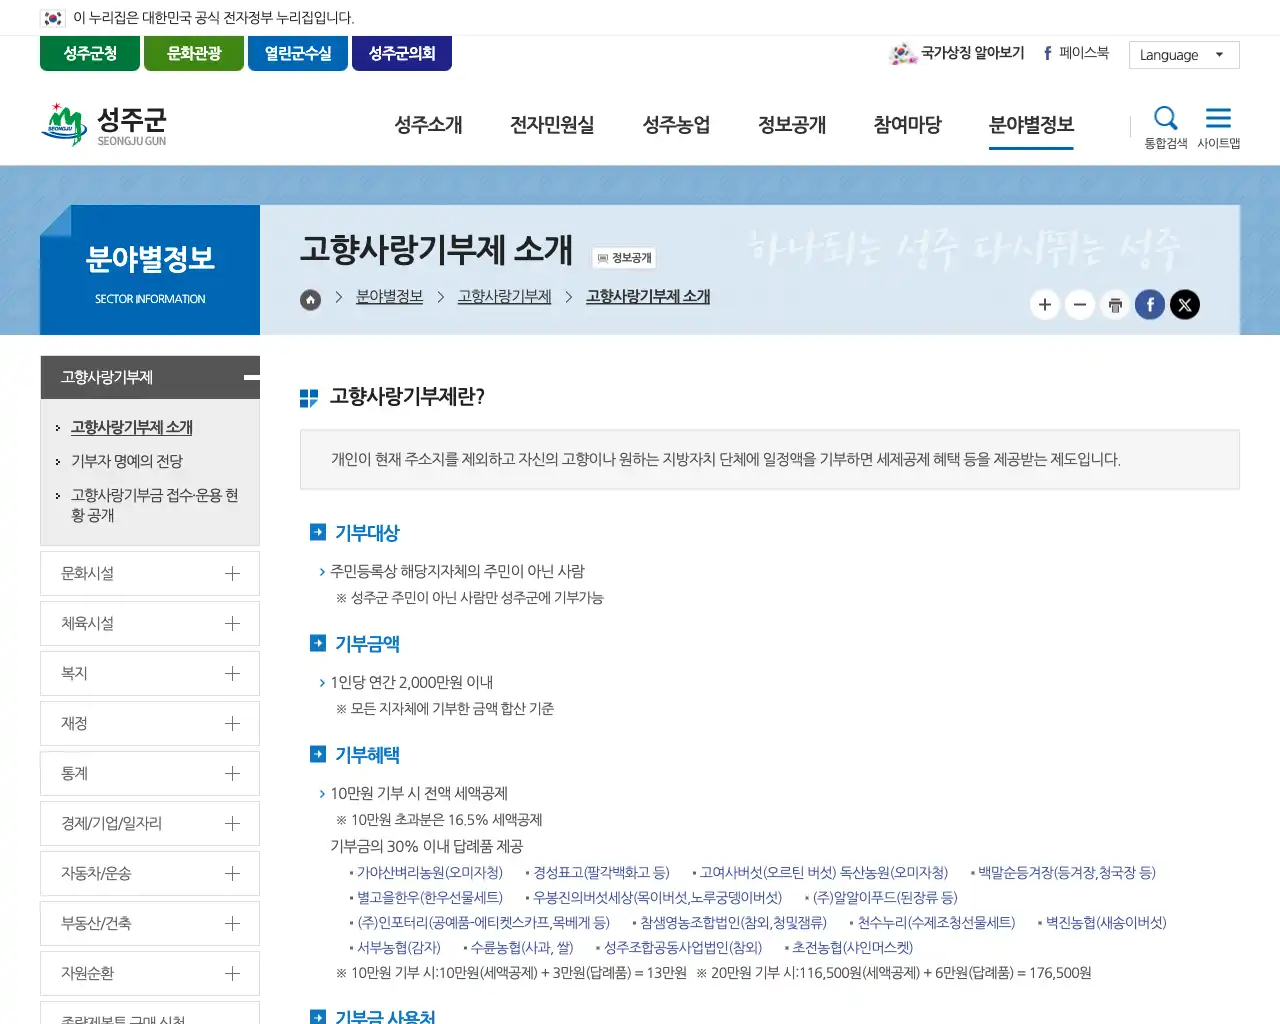The image size is (1280, 1024).
Task: Switch to the 문화관광 site tab
Action: point(194,53)
